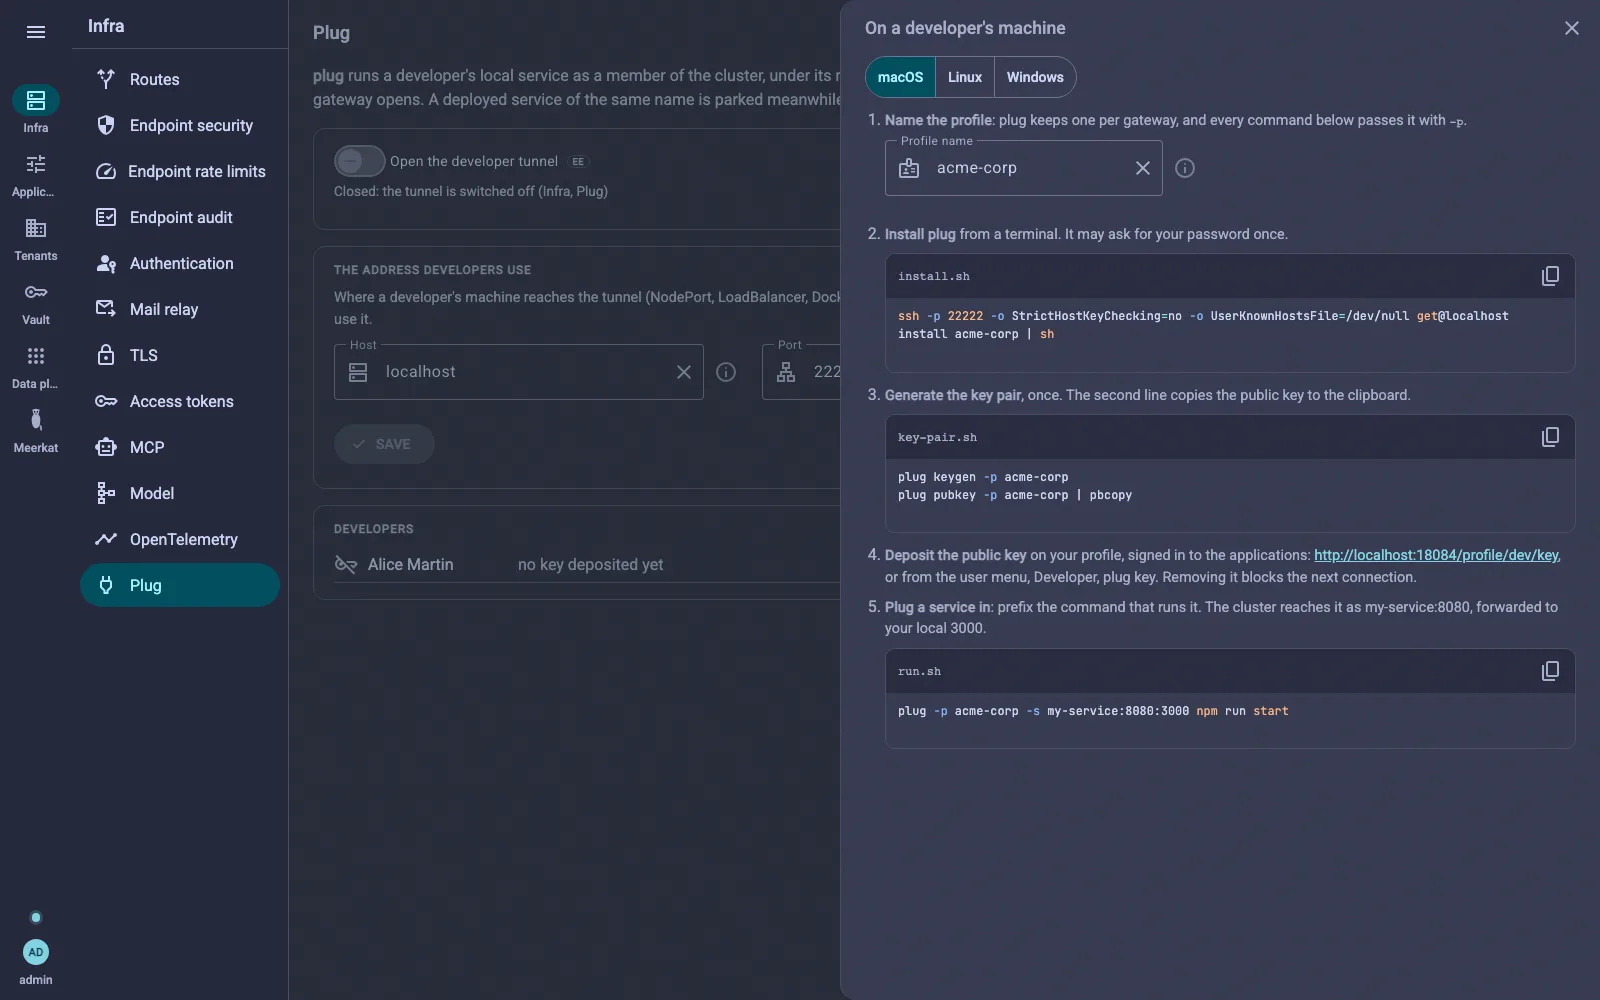Open the TLS page
1600x1000 pixels.
(x=180, y=355)
